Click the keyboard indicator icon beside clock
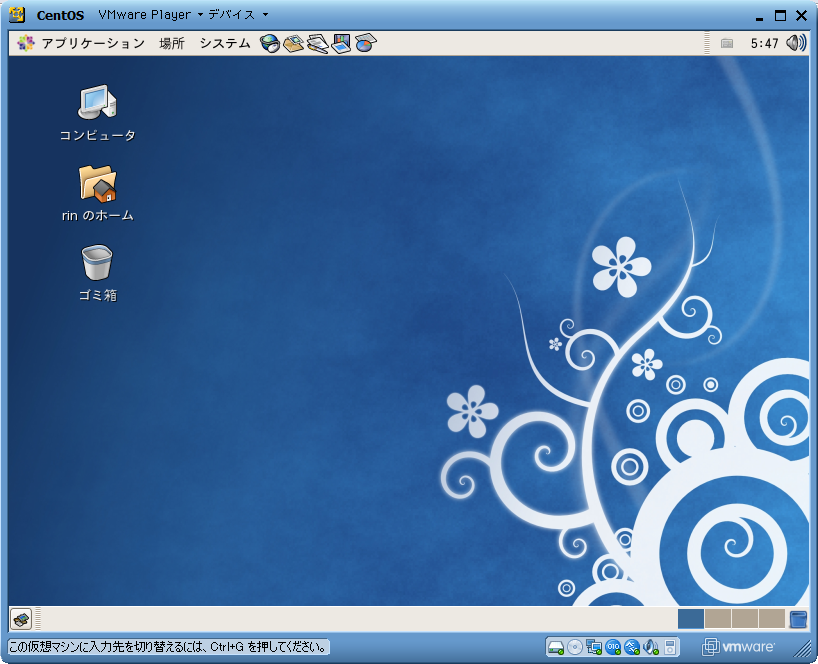818x664 pixels. [727, 43]
